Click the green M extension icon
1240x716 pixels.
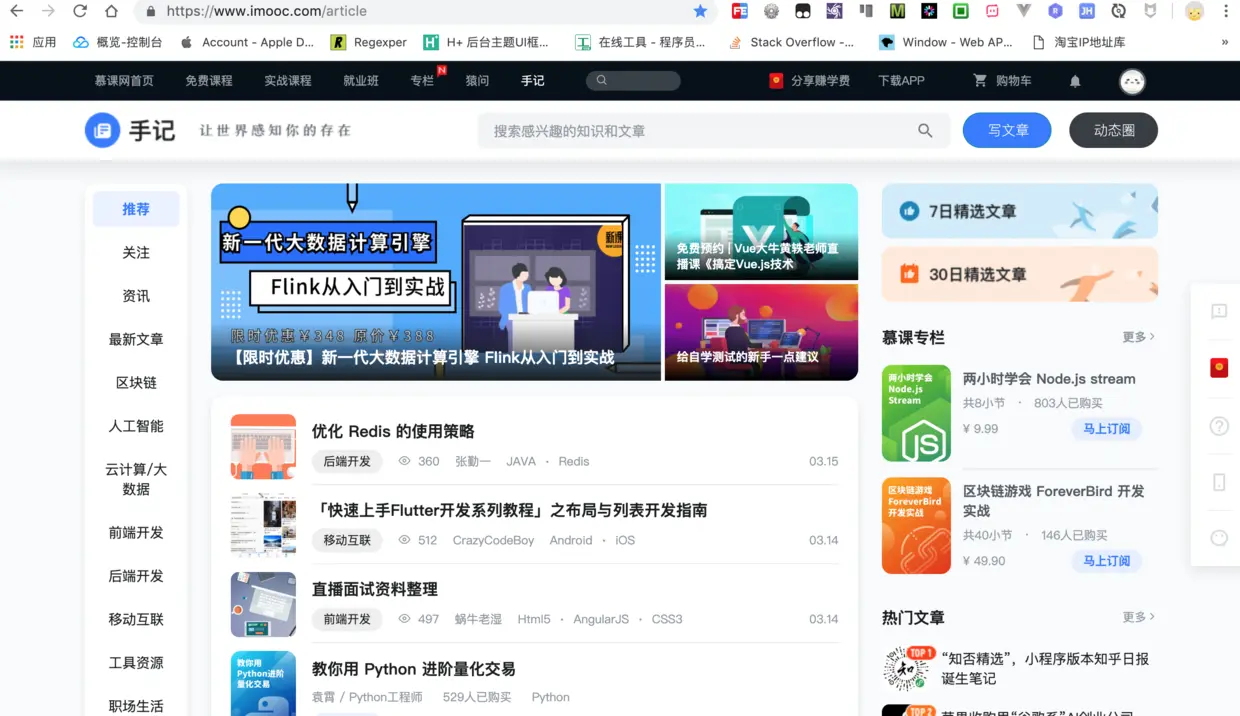point(897,11)
